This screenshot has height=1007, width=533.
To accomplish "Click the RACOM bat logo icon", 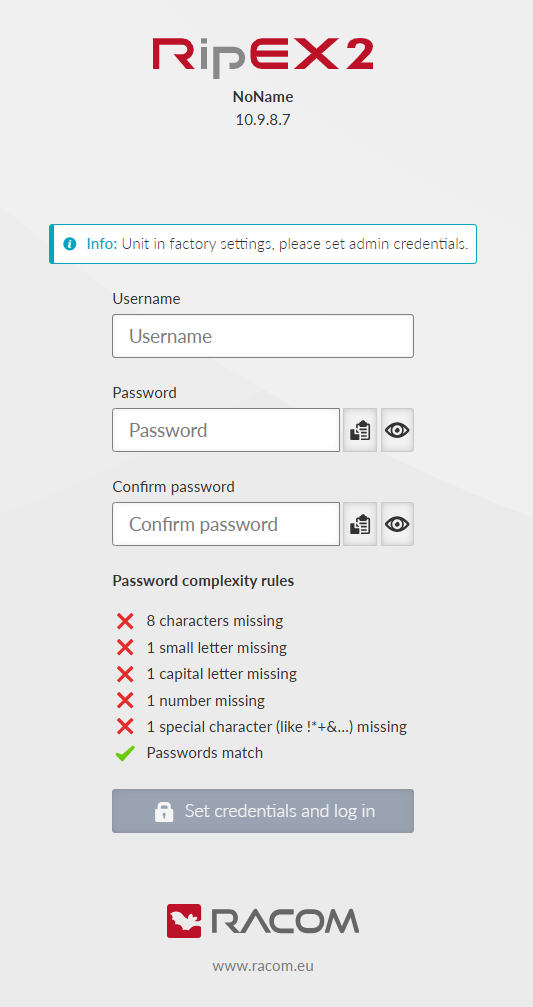I will [184, 921].
